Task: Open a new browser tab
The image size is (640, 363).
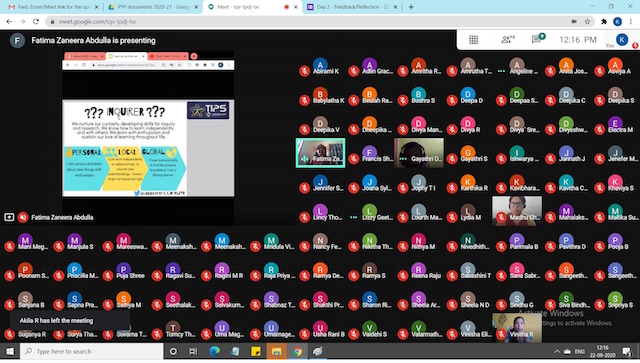Action: [411, 7]
